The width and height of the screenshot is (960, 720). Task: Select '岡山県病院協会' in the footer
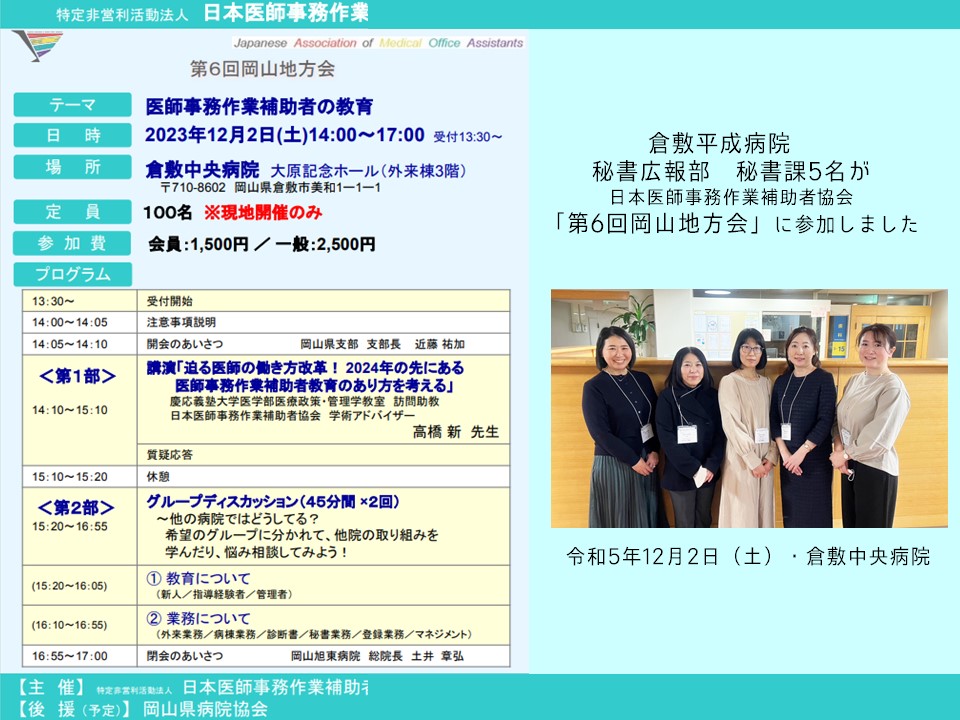coord(205,709)
